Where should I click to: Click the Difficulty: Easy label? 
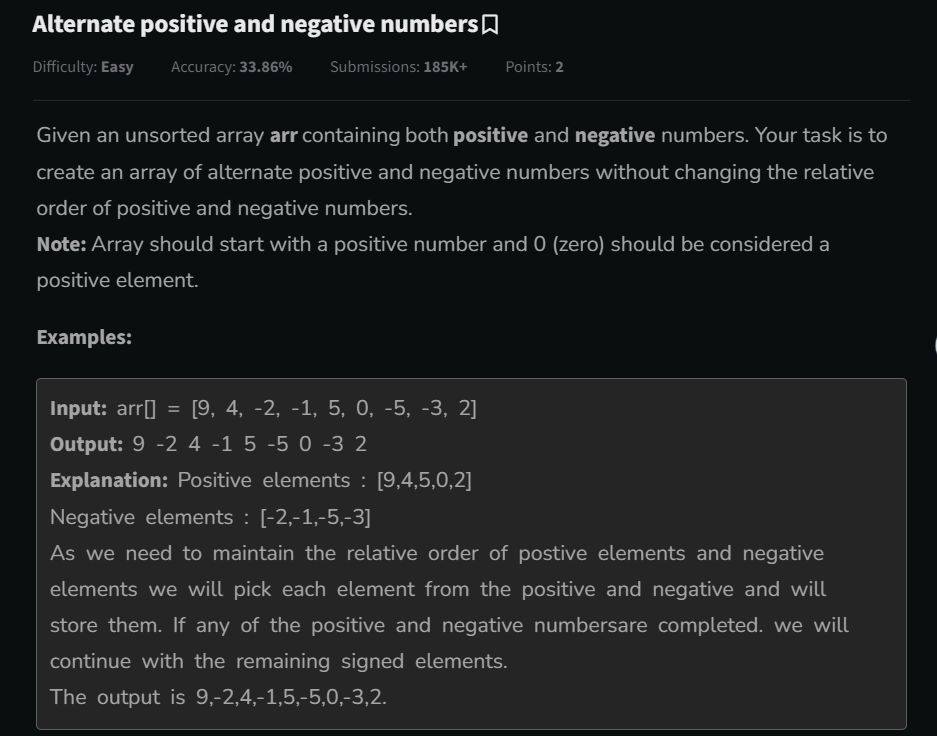(83, 66)
